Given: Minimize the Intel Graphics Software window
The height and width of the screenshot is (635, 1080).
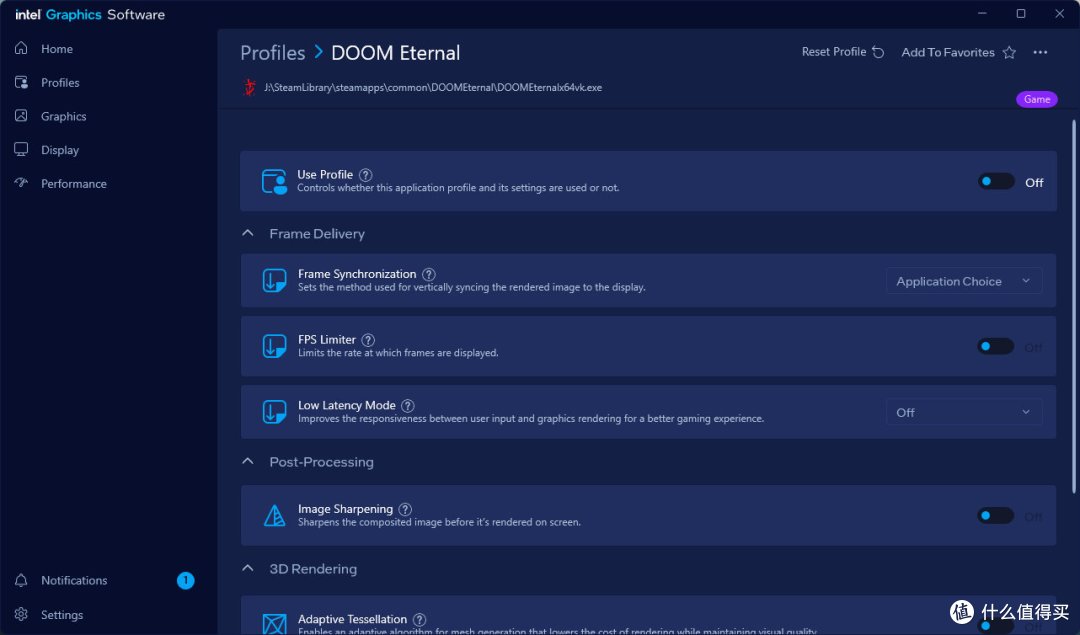Looking at the screenshot, I should point(982,14).
